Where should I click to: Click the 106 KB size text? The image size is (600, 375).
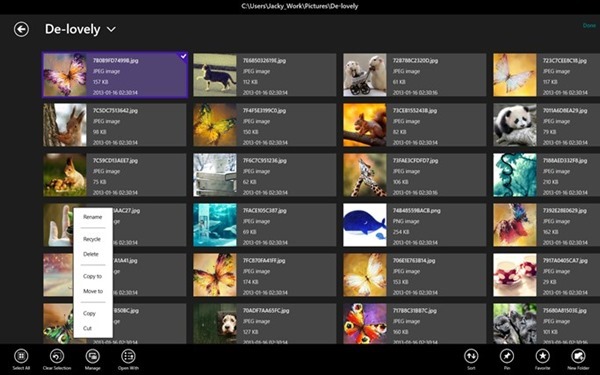pyautogui.click(x=400, y=182)
